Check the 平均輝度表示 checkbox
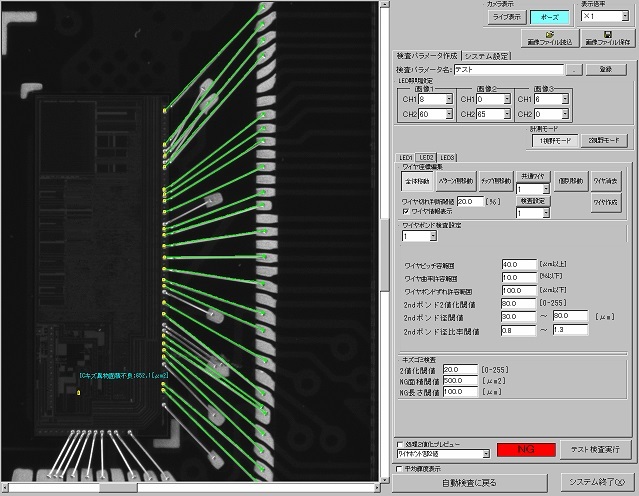Screen dimensions: 639x496 click(x=400, y=467)
